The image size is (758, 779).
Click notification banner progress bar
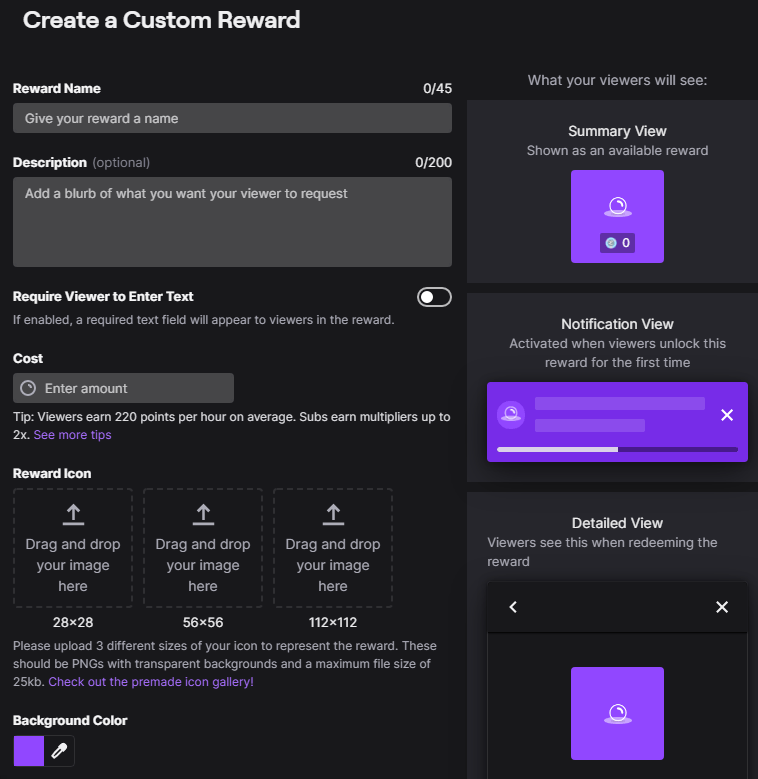click(x=617, y=450)
